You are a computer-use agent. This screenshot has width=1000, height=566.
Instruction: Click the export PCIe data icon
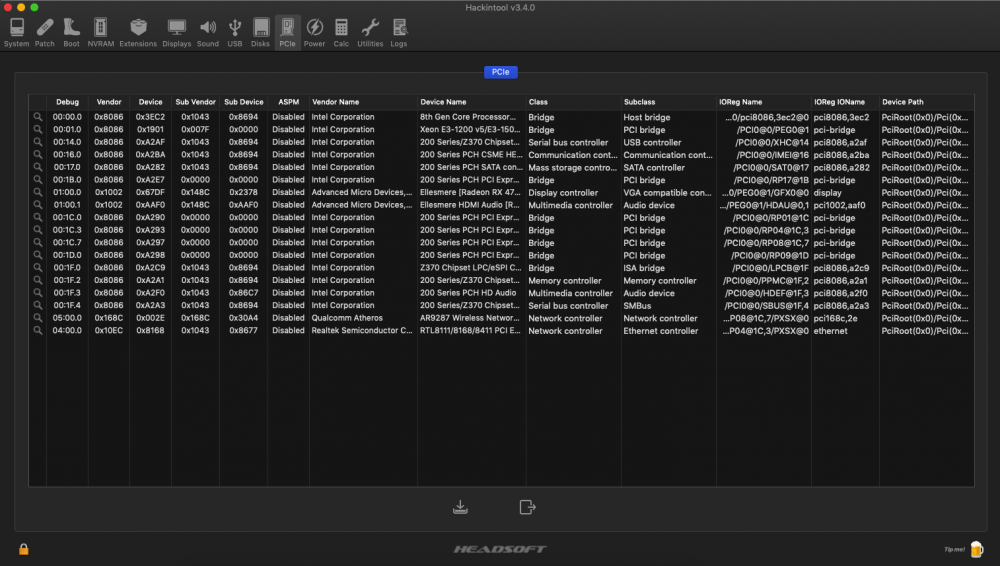click(x=527, y=507)
